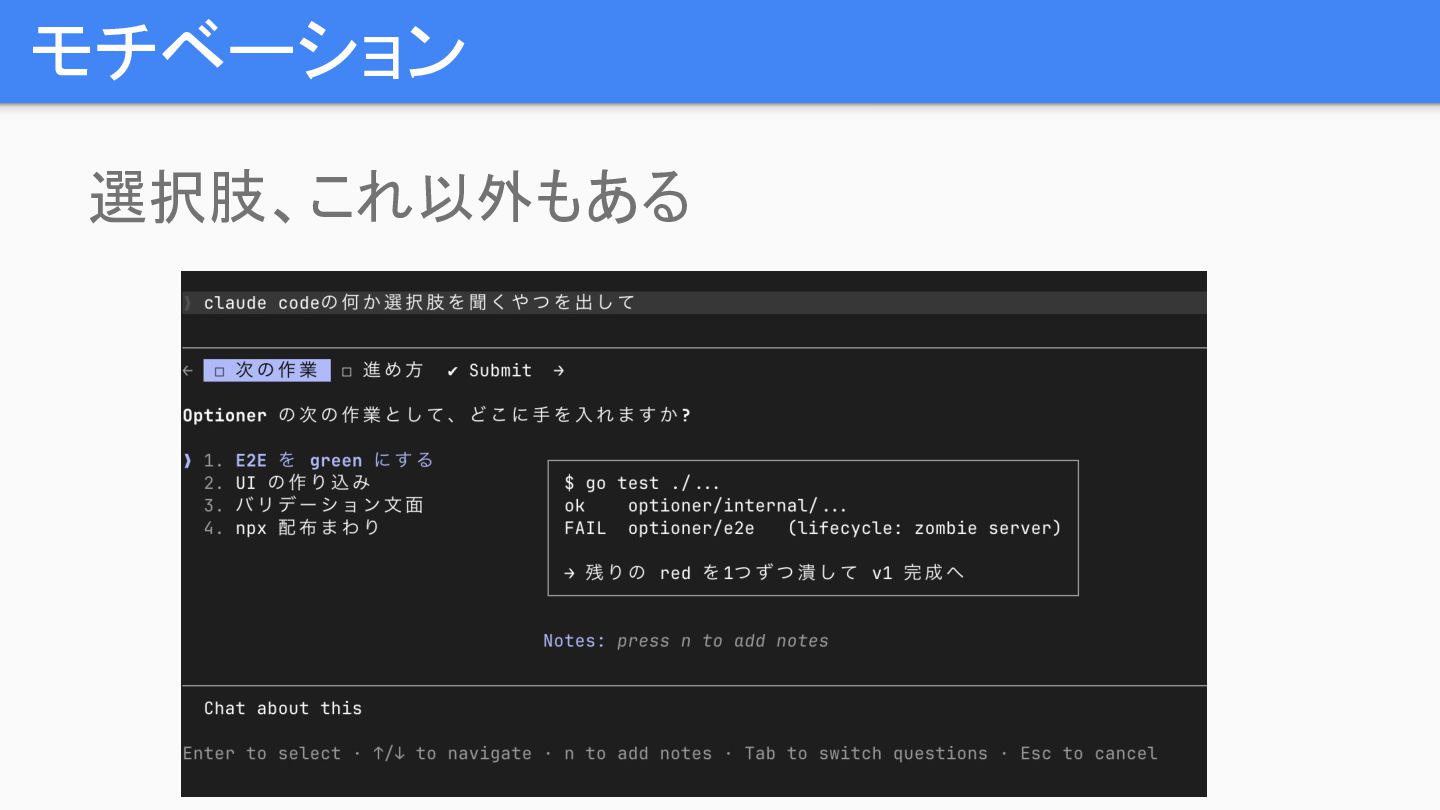Switch to the 進め方 question tab
The width and height of the screenshot is (1440, 810).
383,370
